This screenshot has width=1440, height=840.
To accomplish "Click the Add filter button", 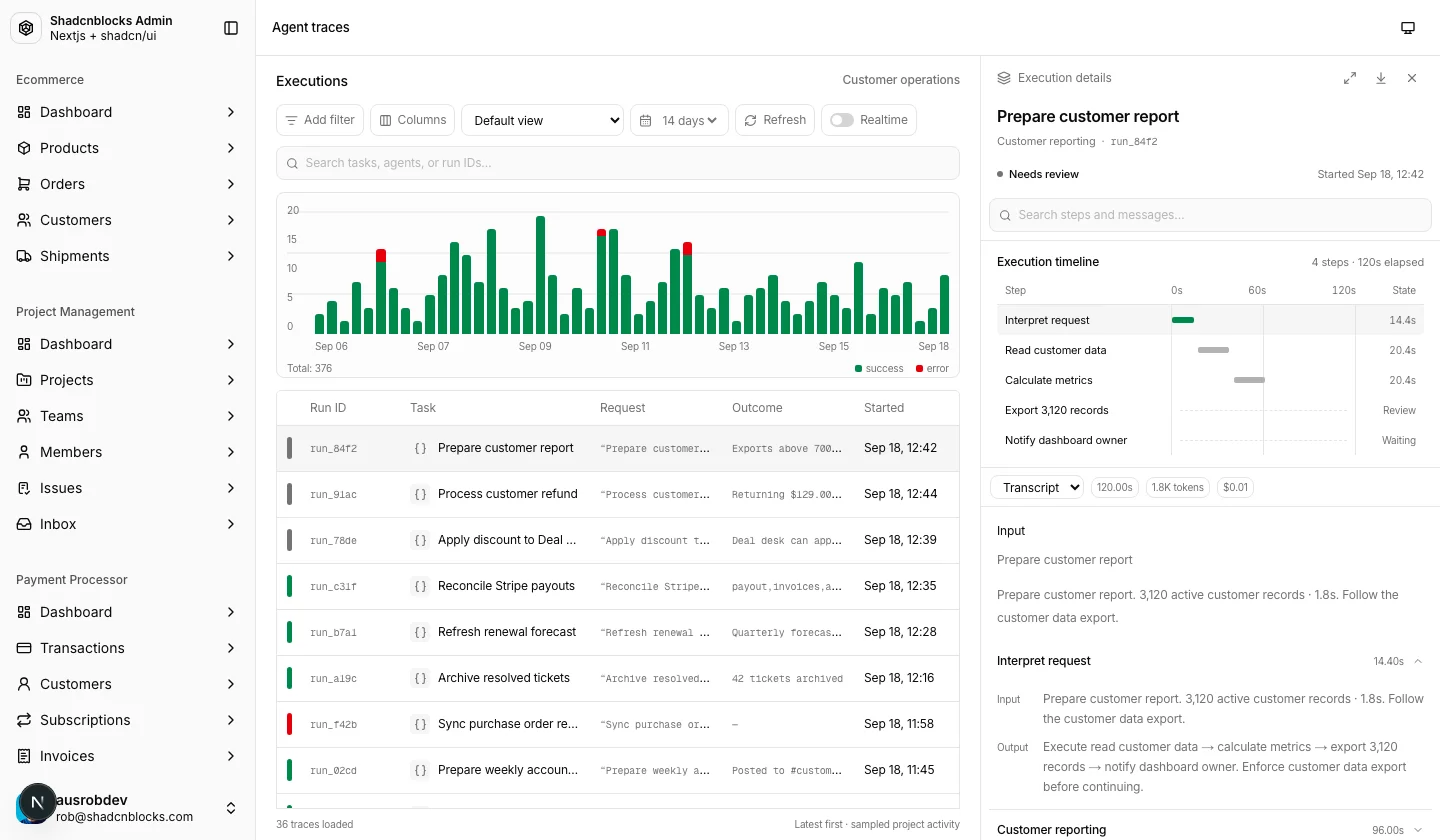I will [x=320, y=120].
